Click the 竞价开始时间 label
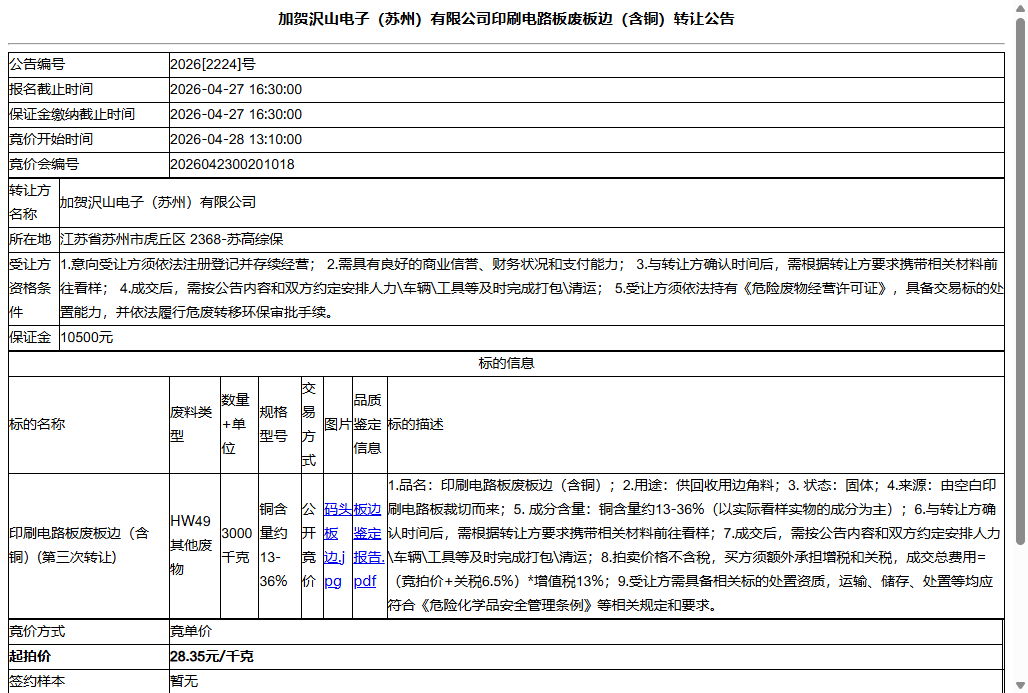Viewport: 1028px width, 693px height. coord(50,139)
